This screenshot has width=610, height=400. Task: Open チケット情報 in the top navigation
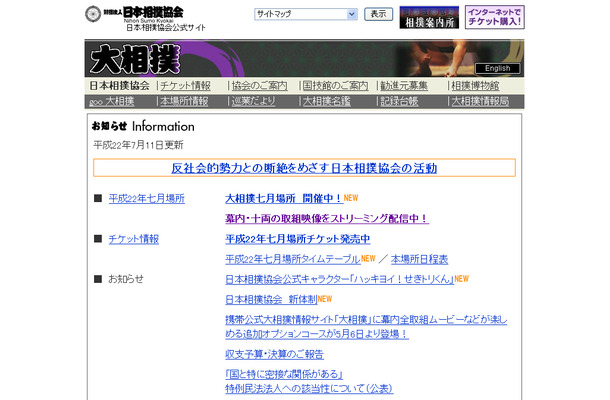[185, 86]
